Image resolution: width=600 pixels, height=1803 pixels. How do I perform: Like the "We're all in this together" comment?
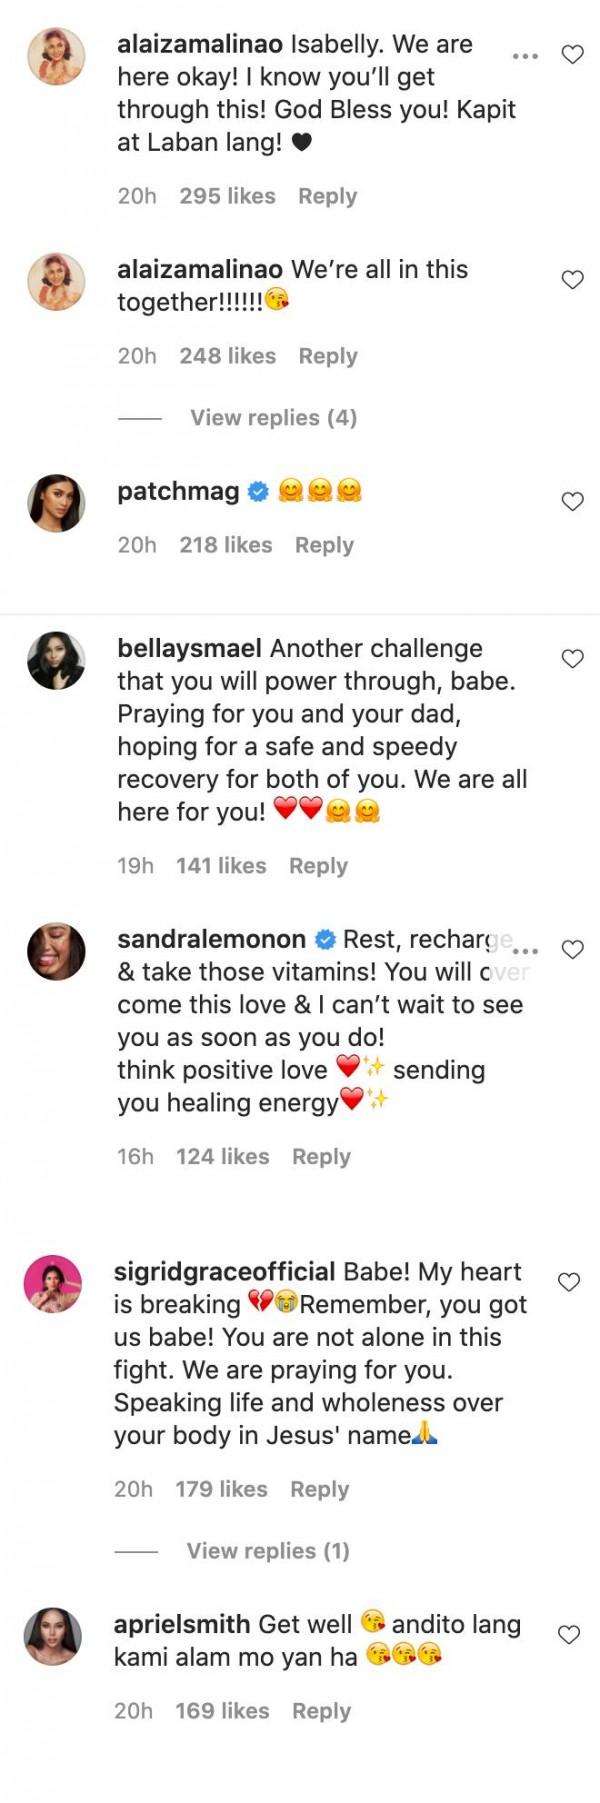573,280
